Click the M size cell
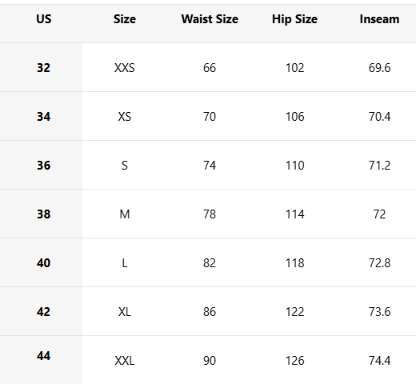This screenshot has height=385, width=416. 124,214
